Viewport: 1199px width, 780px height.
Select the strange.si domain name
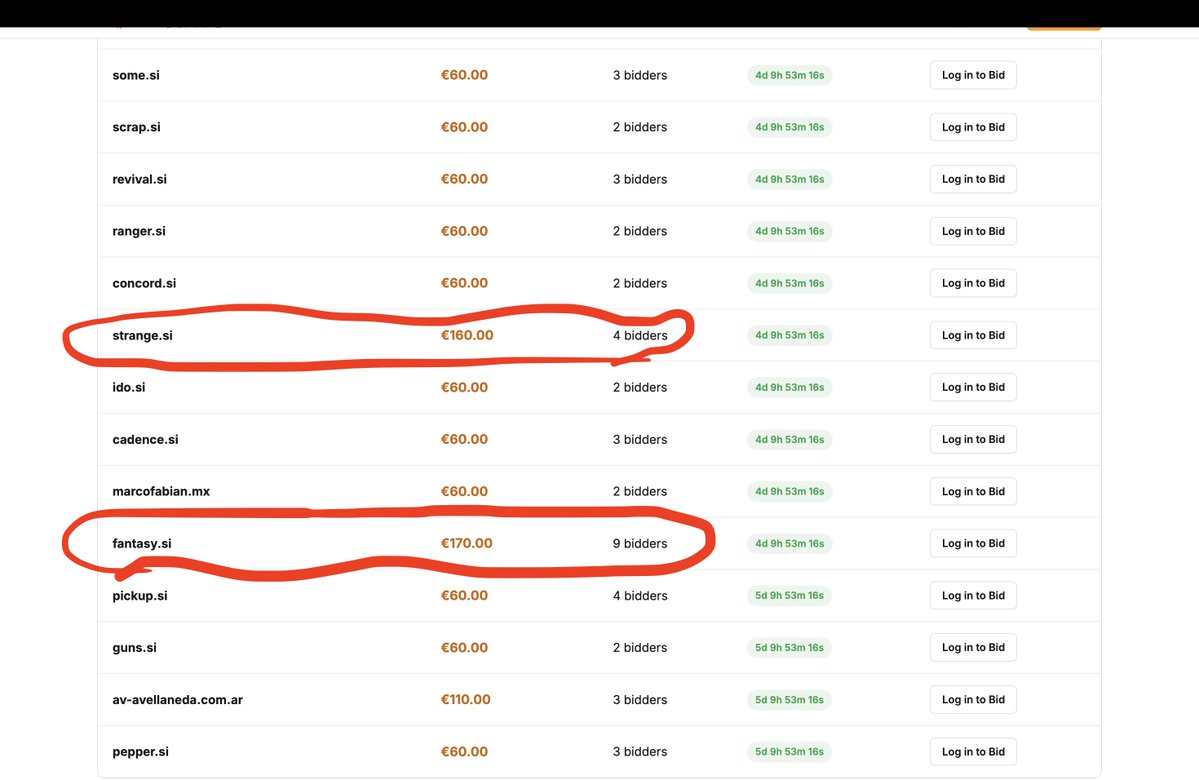click(142, 335)
